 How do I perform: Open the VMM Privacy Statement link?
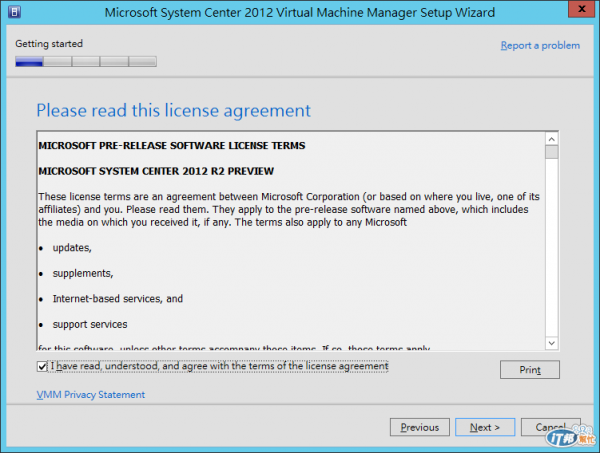[91, 394]
